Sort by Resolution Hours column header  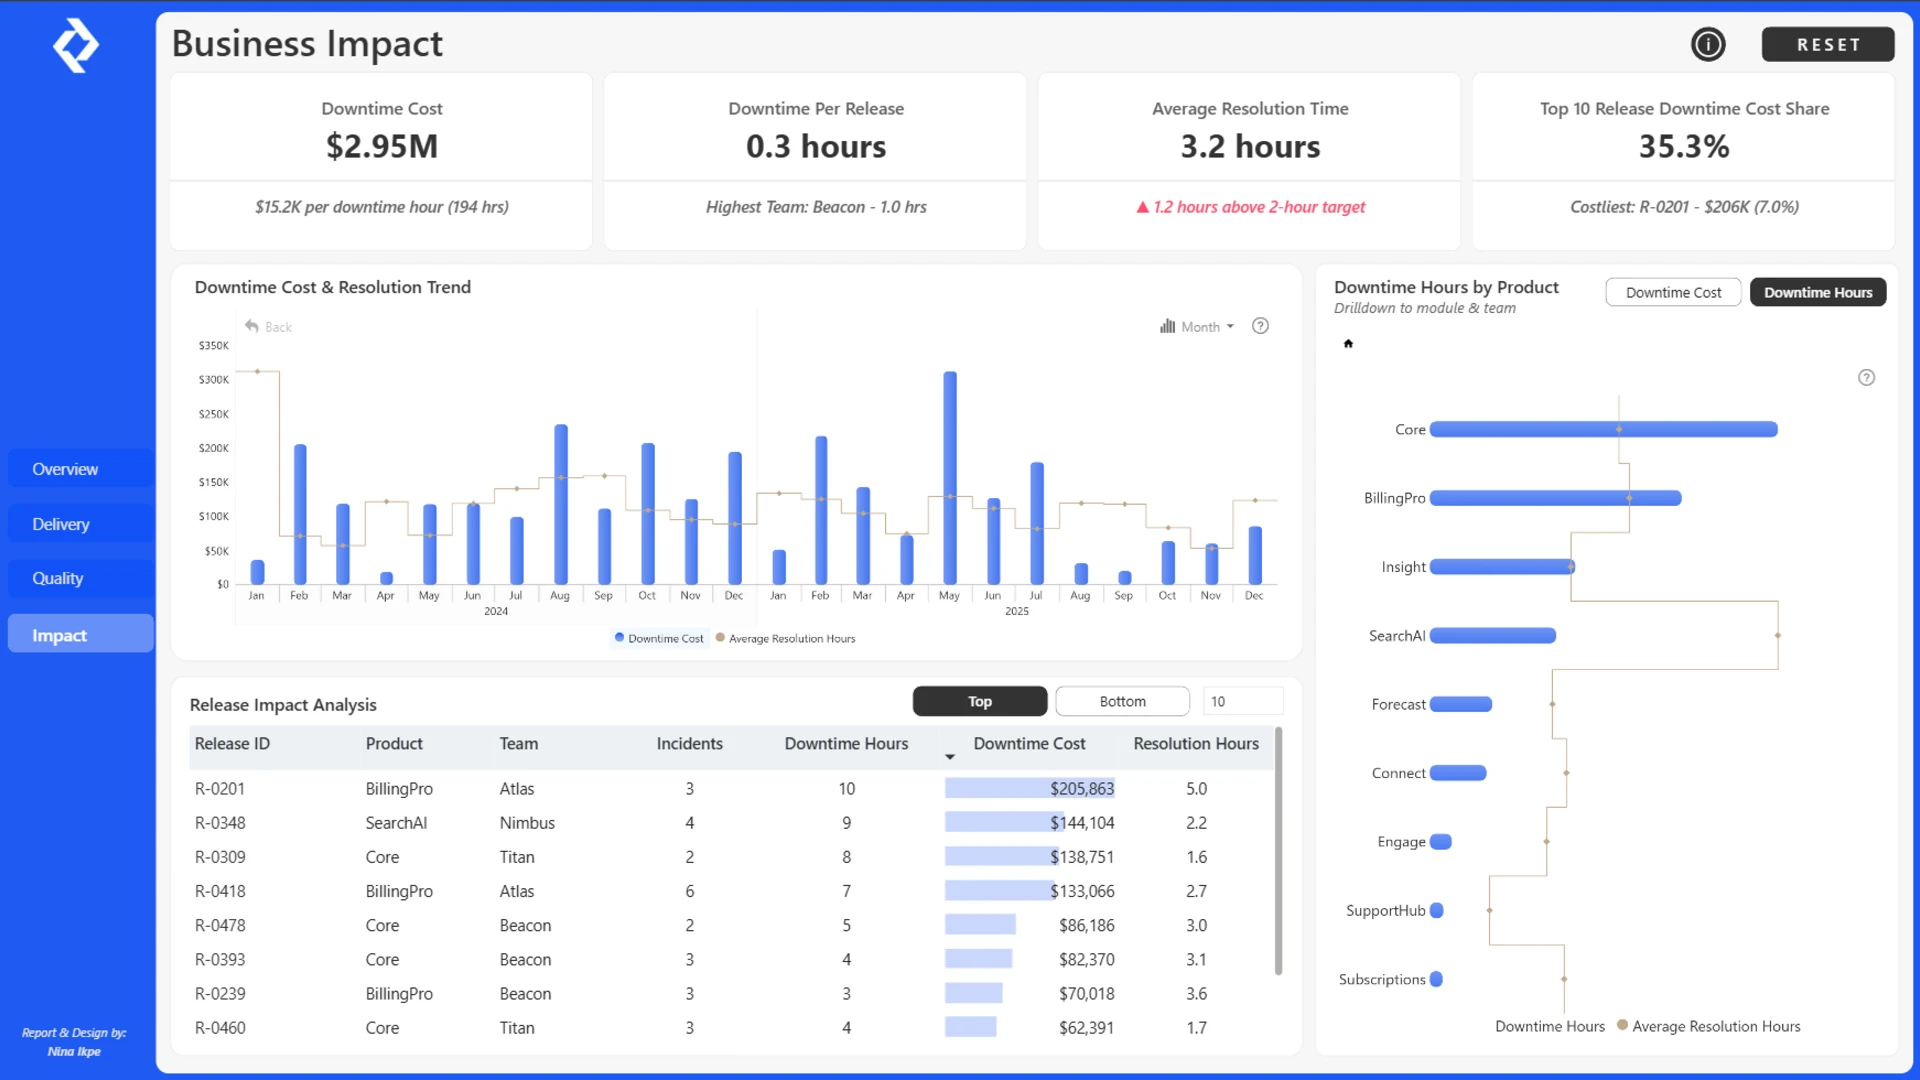click(1196, 743)
